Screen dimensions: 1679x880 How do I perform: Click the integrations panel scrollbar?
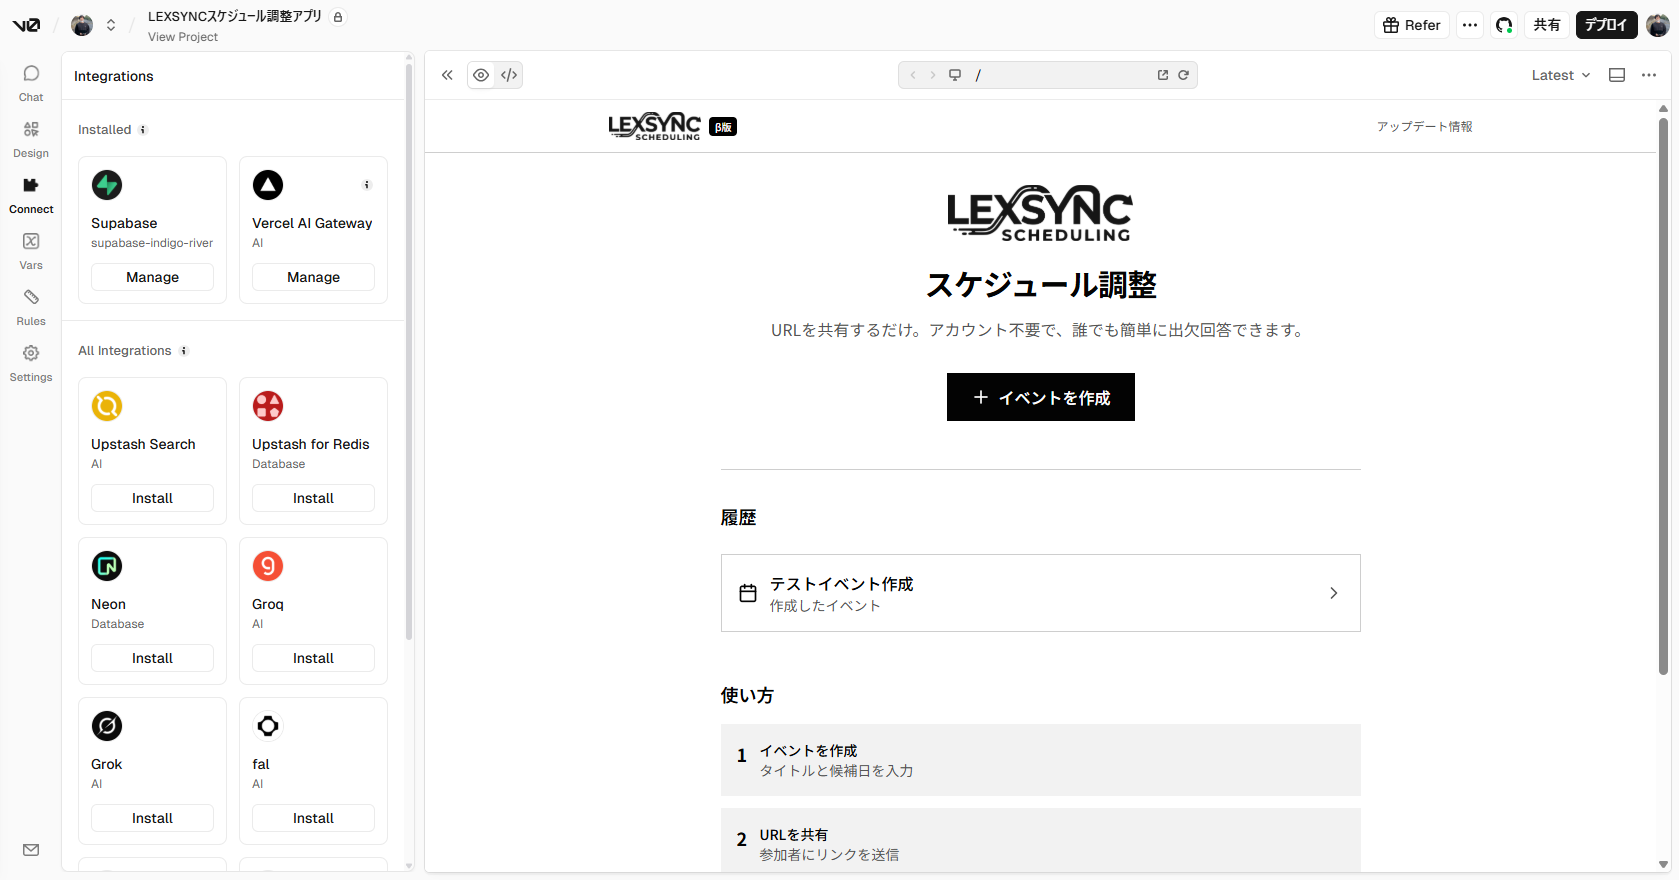point(409,350)
